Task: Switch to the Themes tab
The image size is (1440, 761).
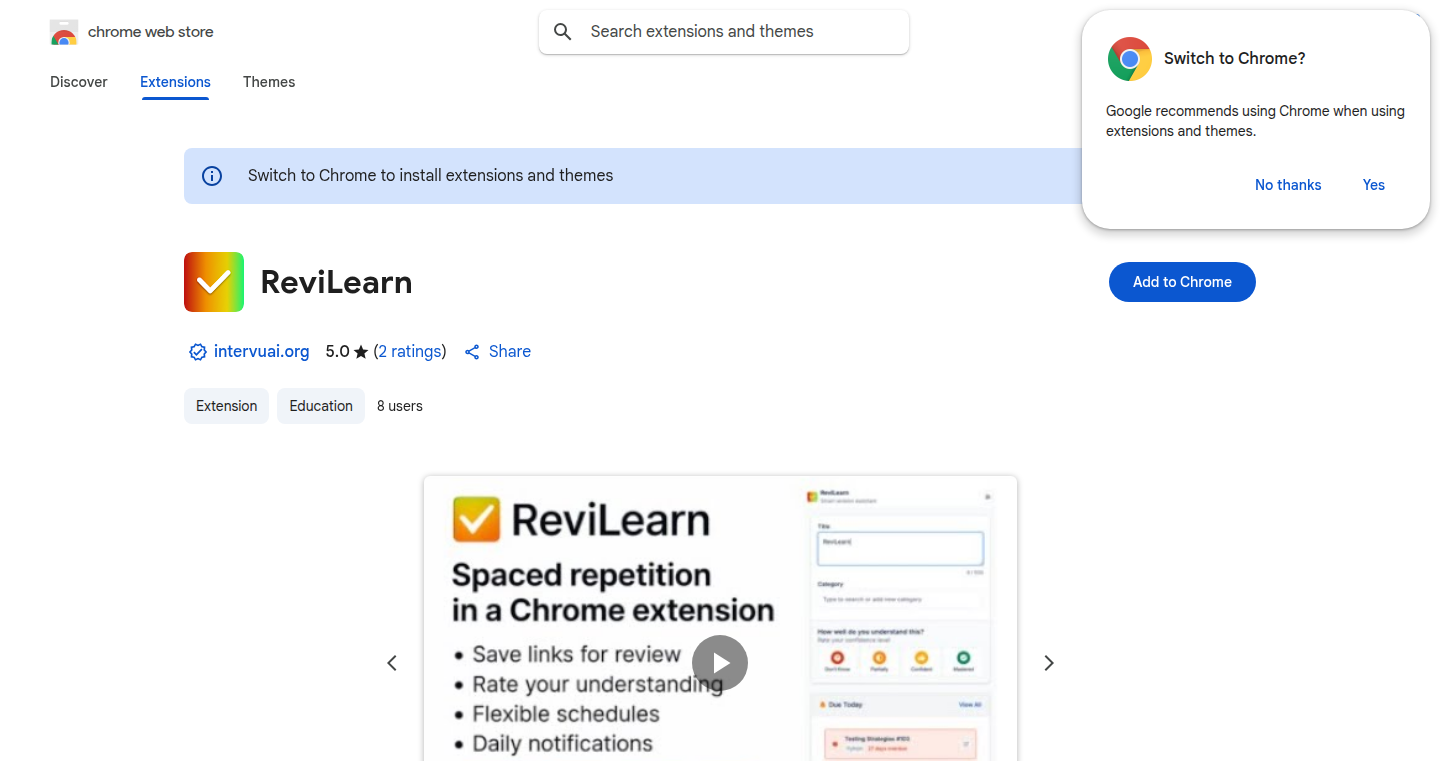Action: click(x=269, y=82)
